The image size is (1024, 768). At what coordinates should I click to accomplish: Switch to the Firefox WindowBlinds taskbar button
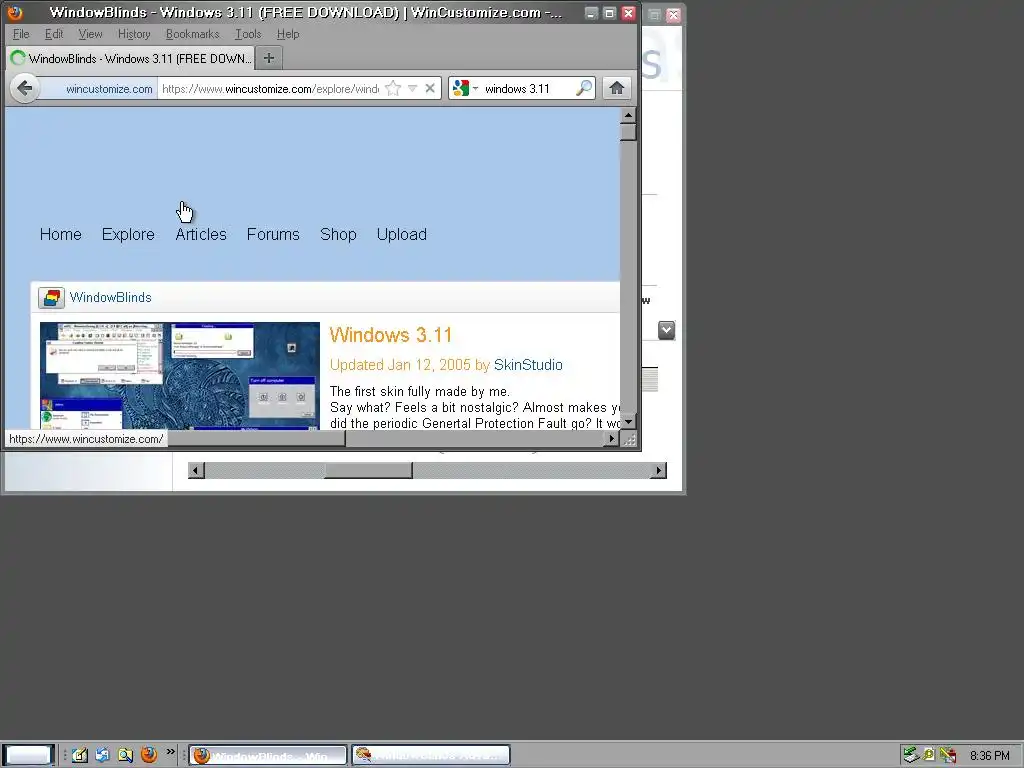pyautogui.click(x=268, y=756)
